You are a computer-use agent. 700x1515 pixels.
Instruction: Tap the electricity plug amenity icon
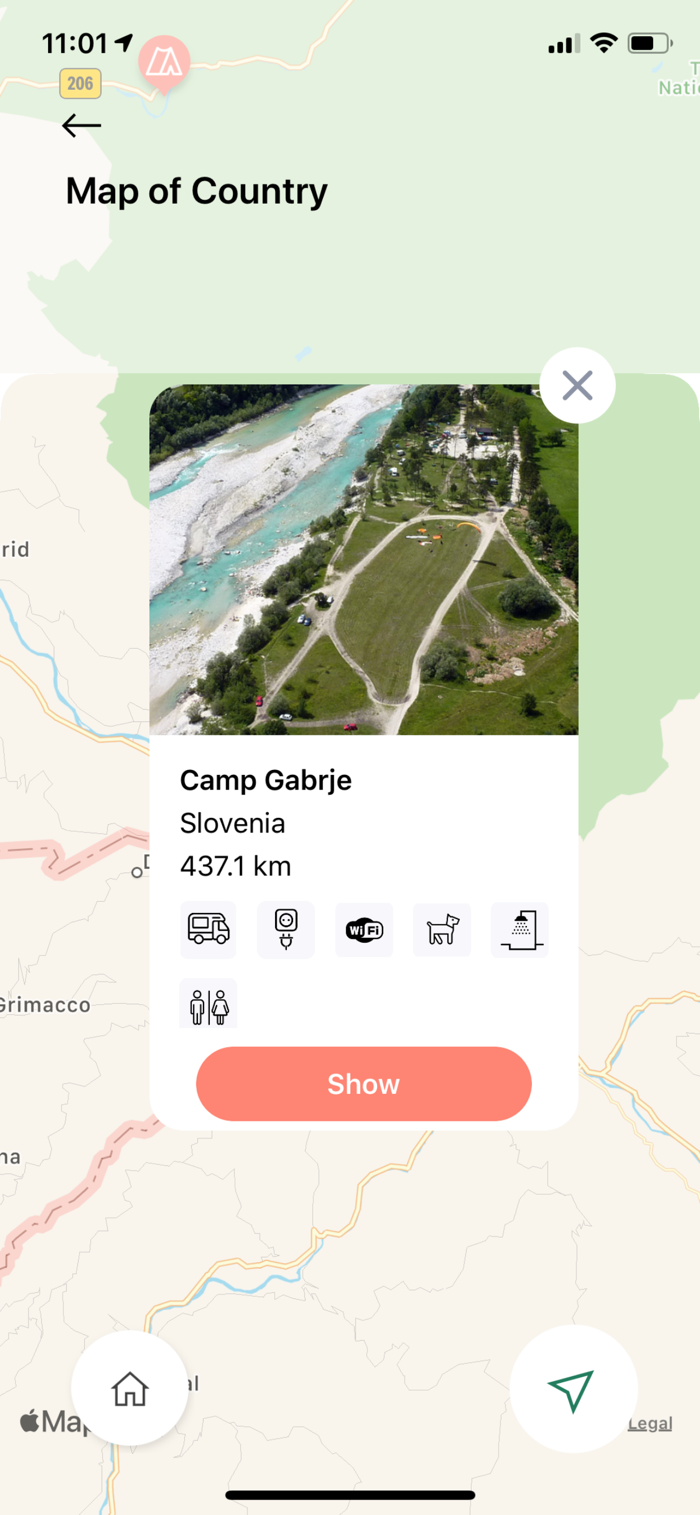point(286,929)
